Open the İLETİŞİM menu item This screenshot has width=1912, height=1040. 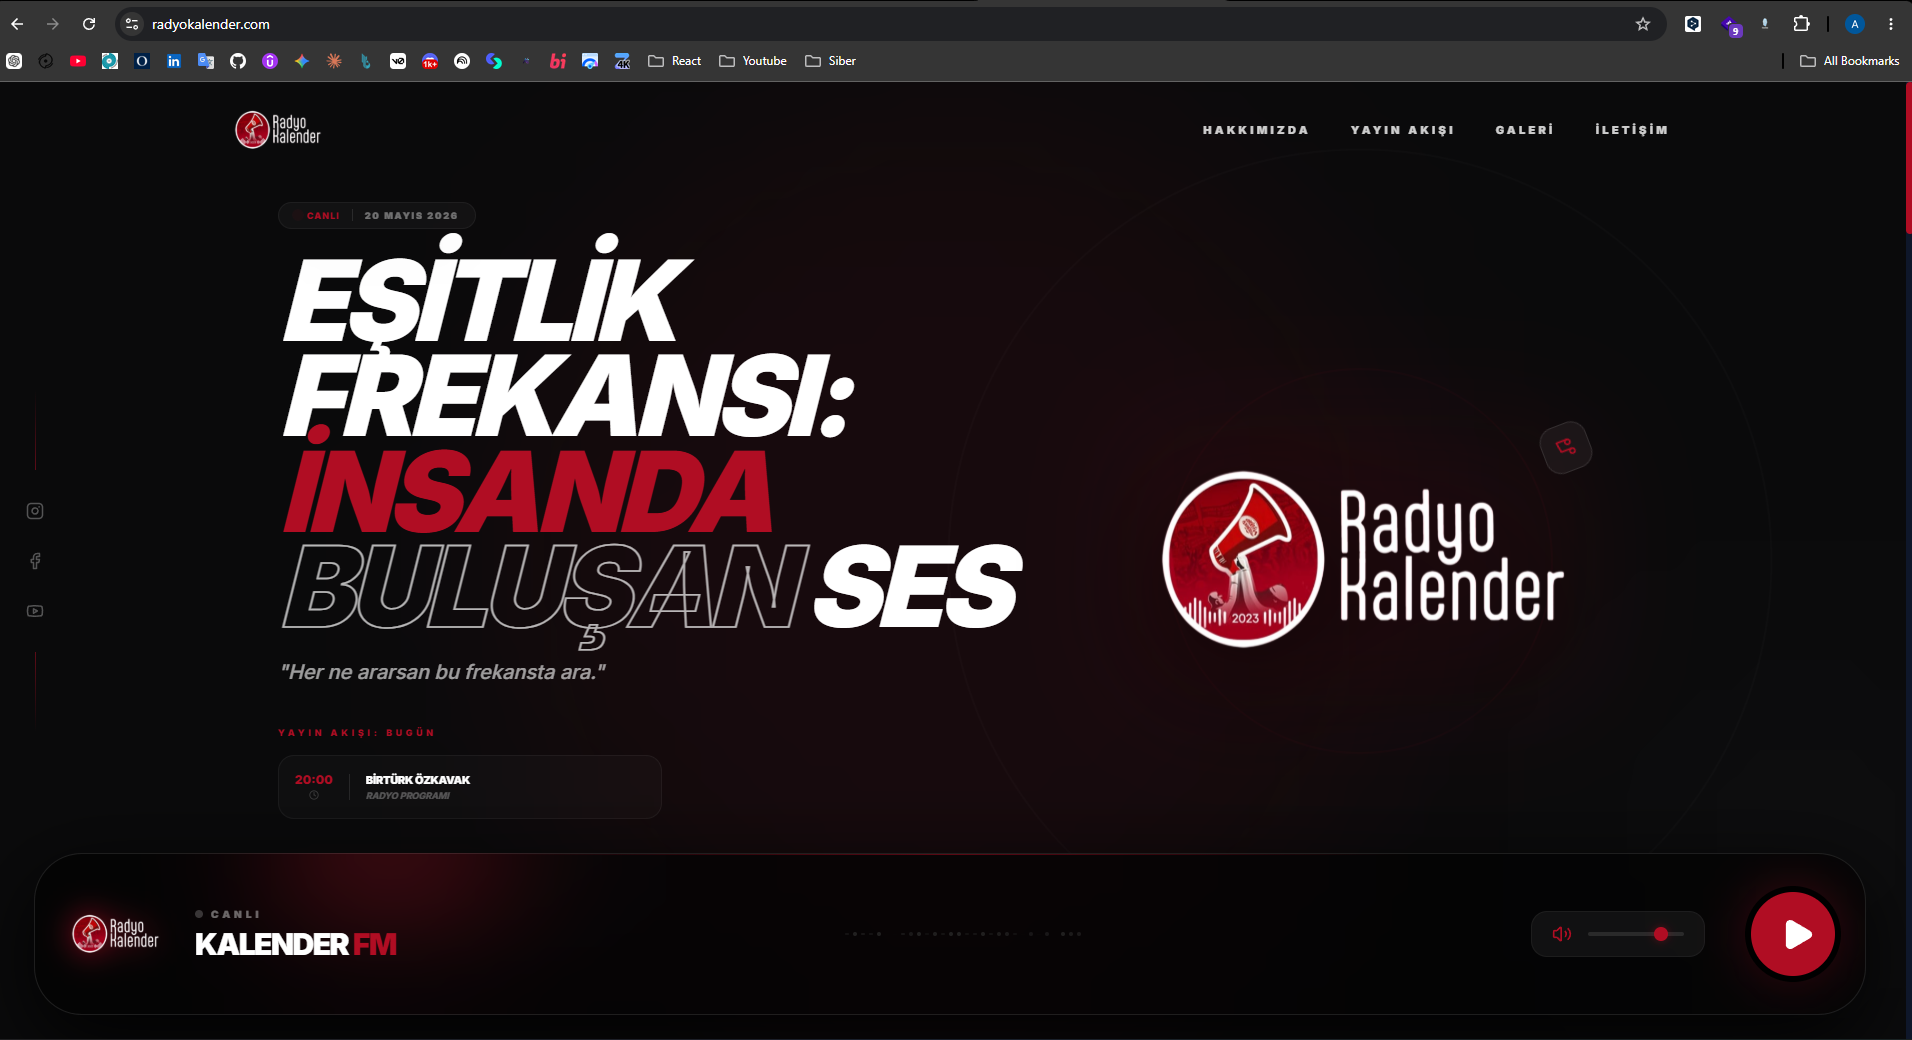pyautogui.click(x=1631, y=130)
